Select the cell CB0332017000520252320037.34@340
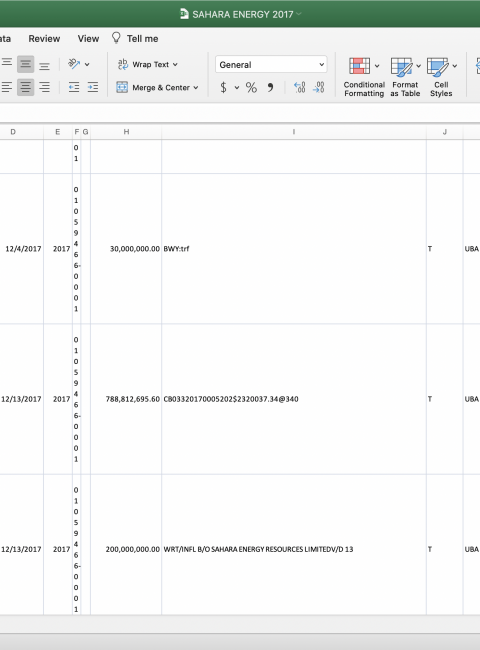Viewport: 480px width, 650px height. [294, 399]
